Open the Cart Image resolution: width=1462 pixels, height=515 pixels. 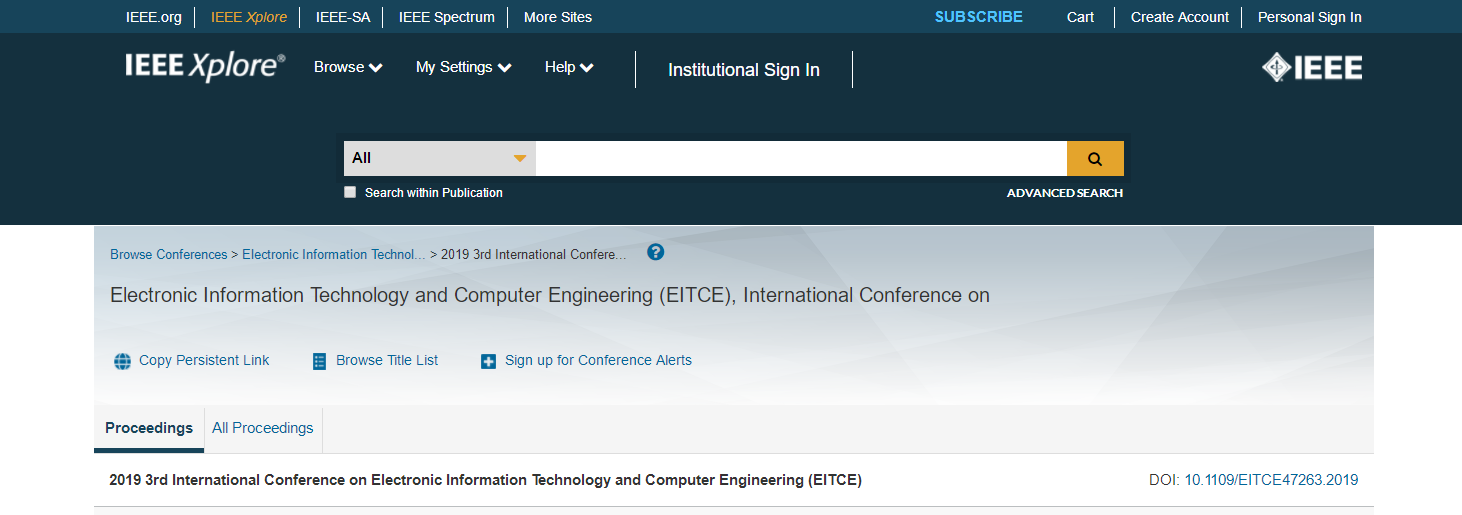tap(1080, 17)
